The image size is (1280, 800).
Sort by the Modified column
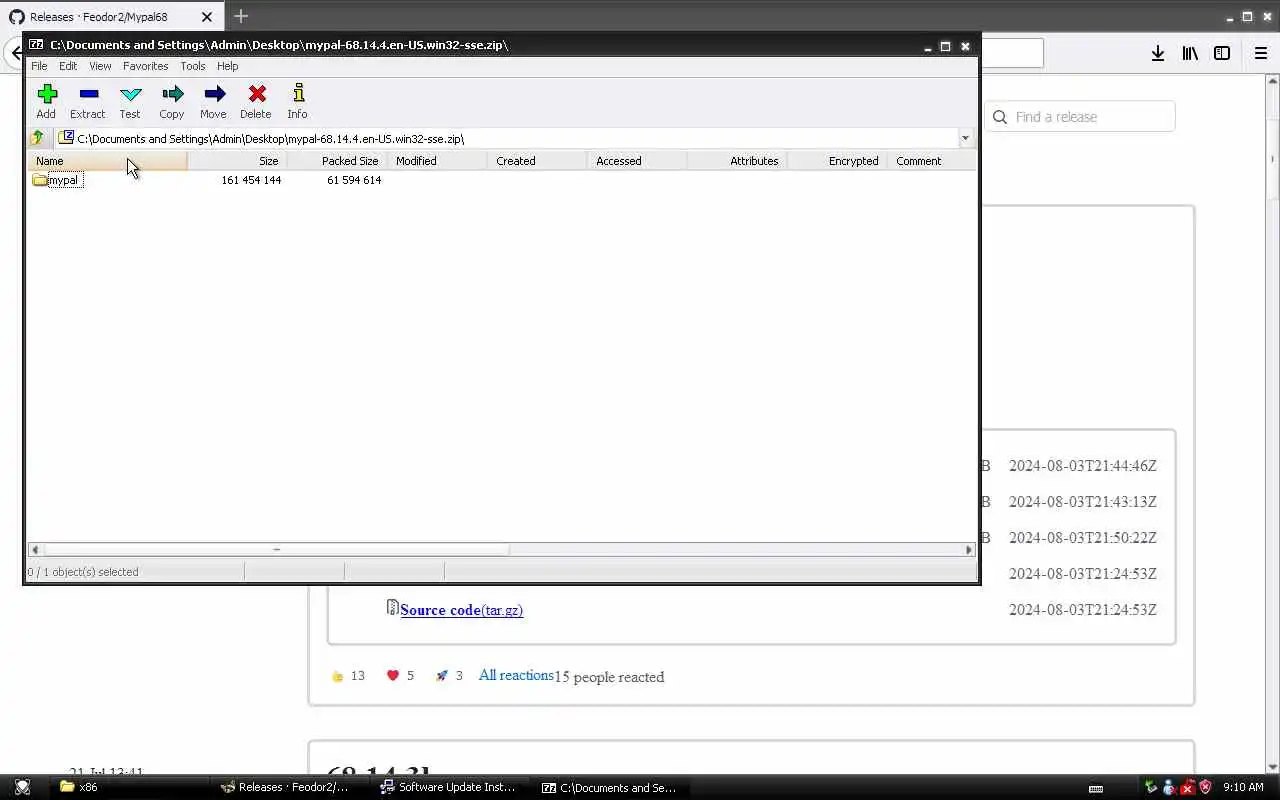(437, 161)
